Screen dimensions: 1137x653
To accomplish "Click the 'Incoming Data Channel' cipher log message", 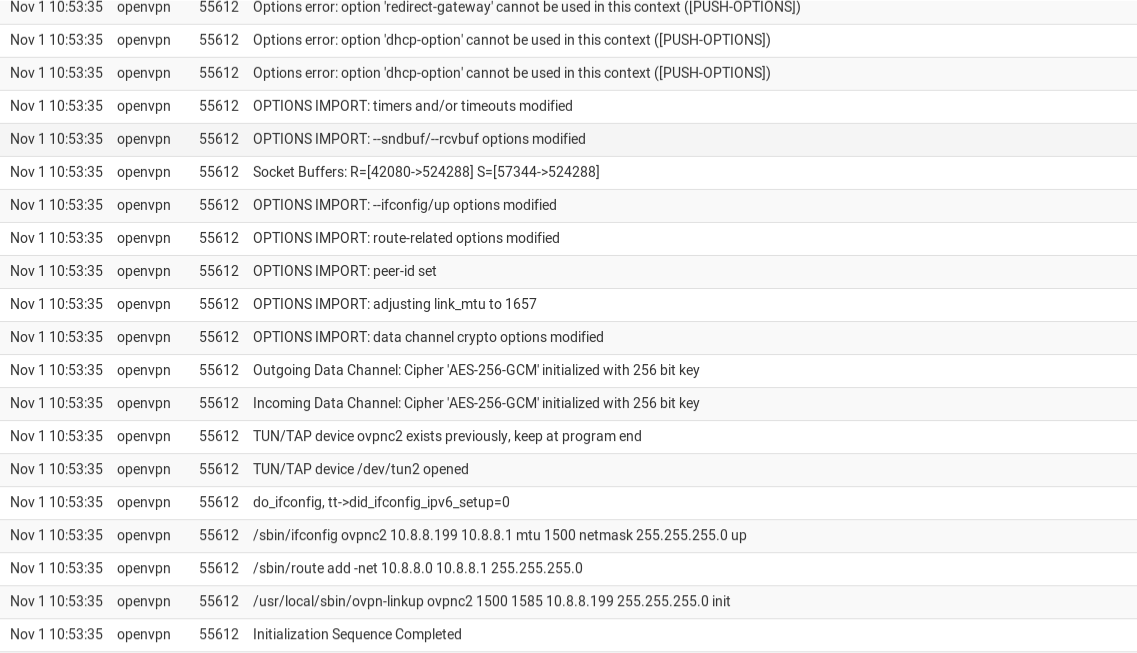I will point(476,403).
